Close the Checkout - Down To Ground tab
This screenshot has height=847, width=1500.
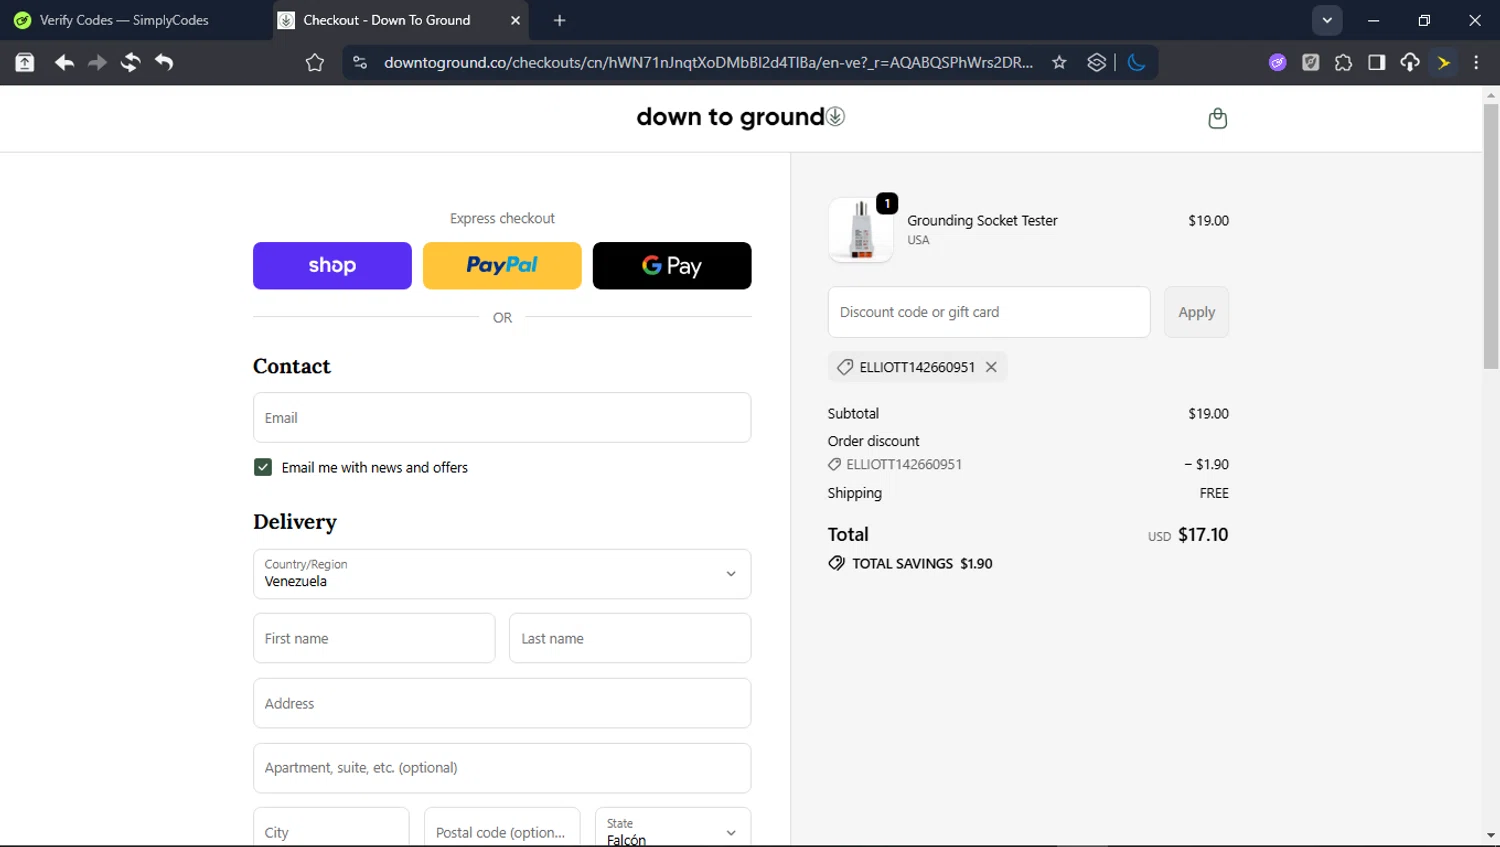(x=515, y=20)
